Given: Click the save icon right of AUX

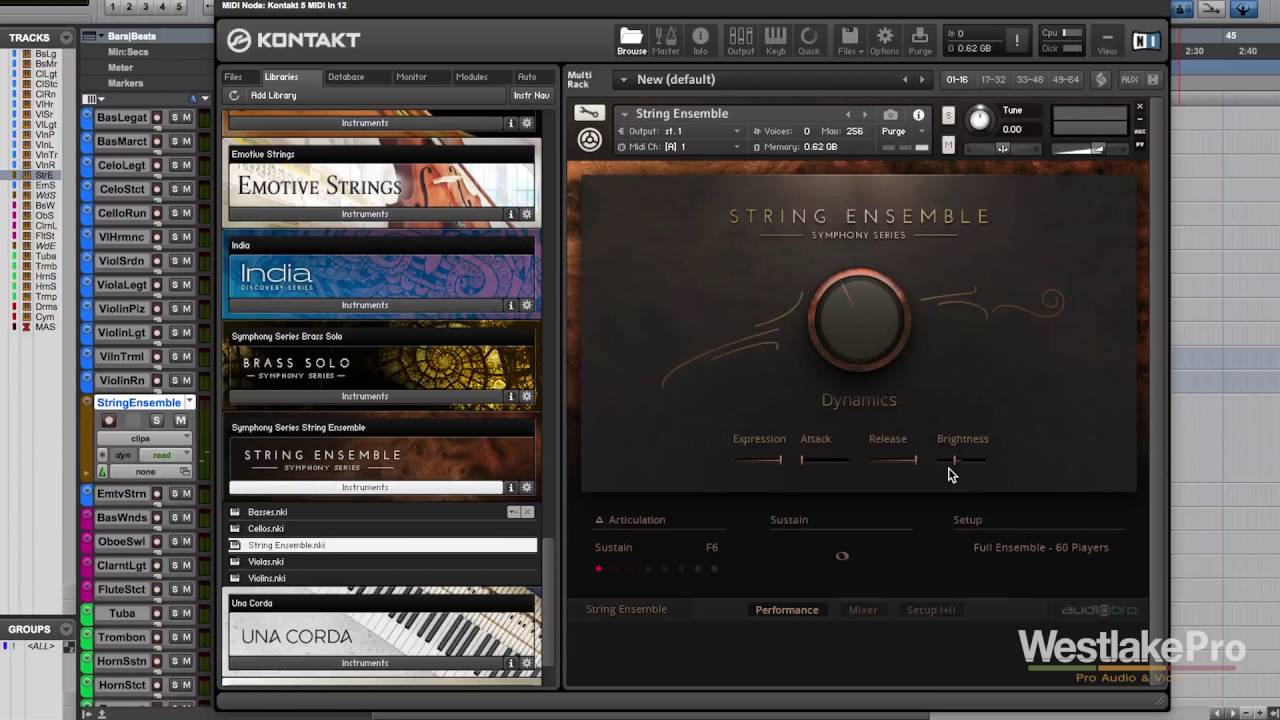Looking at the screenshot, I should point(1152,80).
